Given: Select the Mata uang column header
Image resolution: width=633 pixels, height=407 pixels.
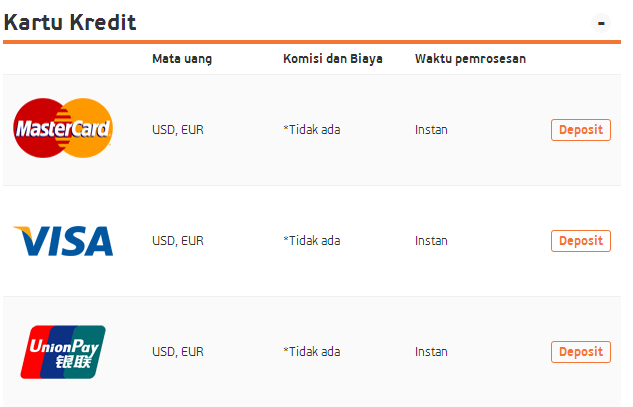Looking at the screenshot, I should (182, 59).
